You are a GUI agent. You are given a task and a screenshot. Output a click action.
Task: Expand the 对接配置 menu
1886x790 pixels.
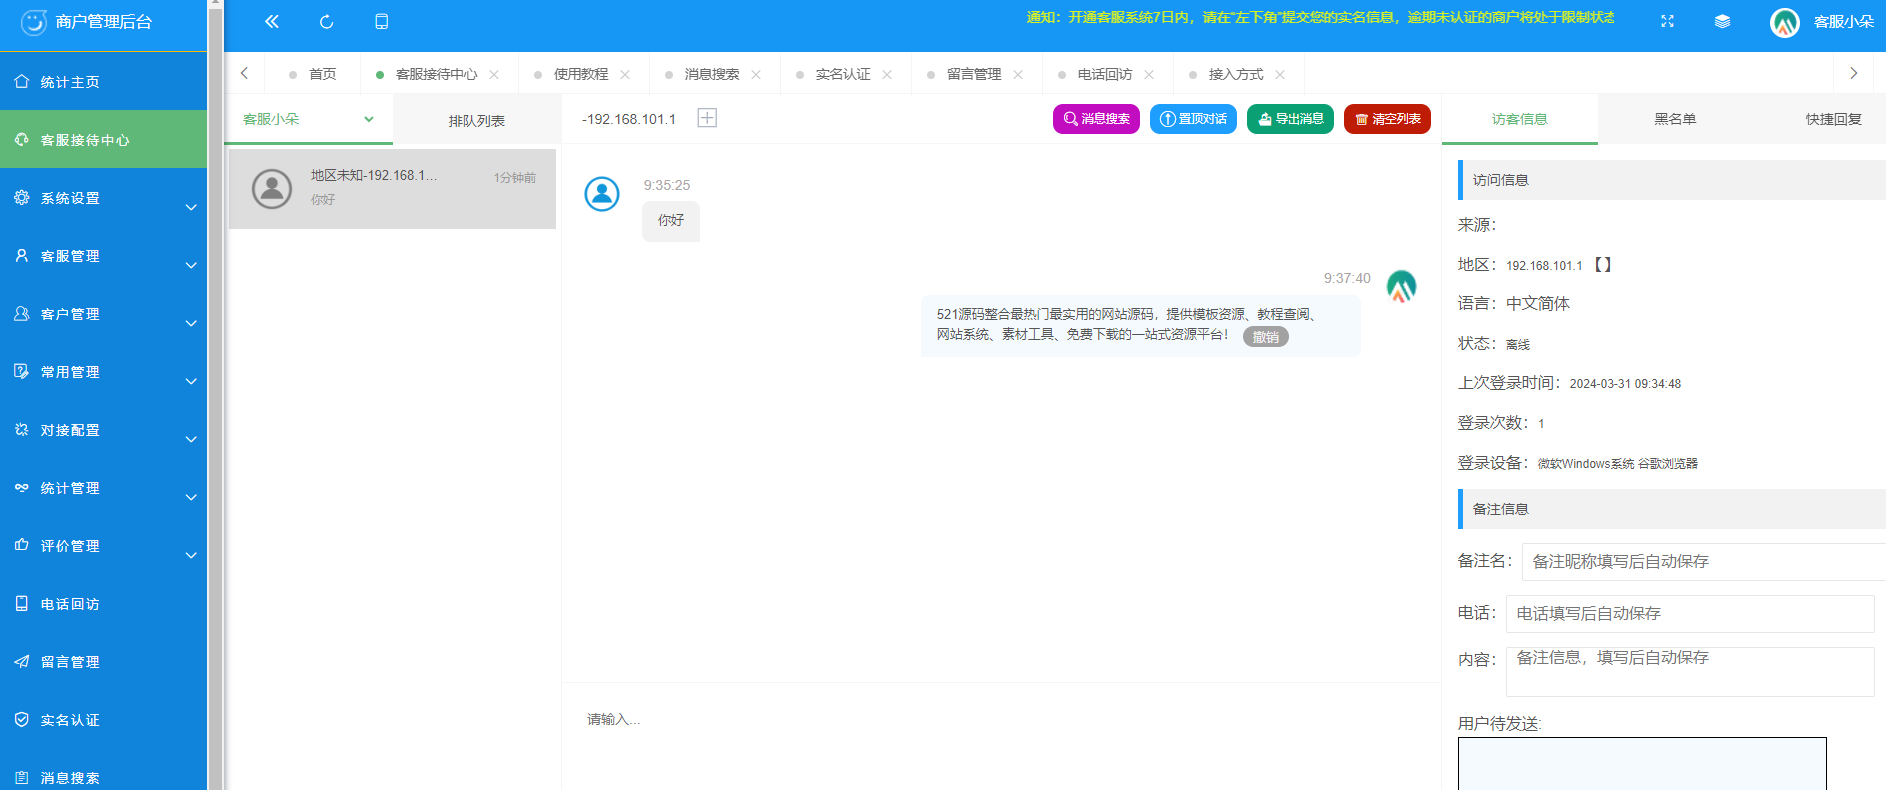tap(103, 430)
